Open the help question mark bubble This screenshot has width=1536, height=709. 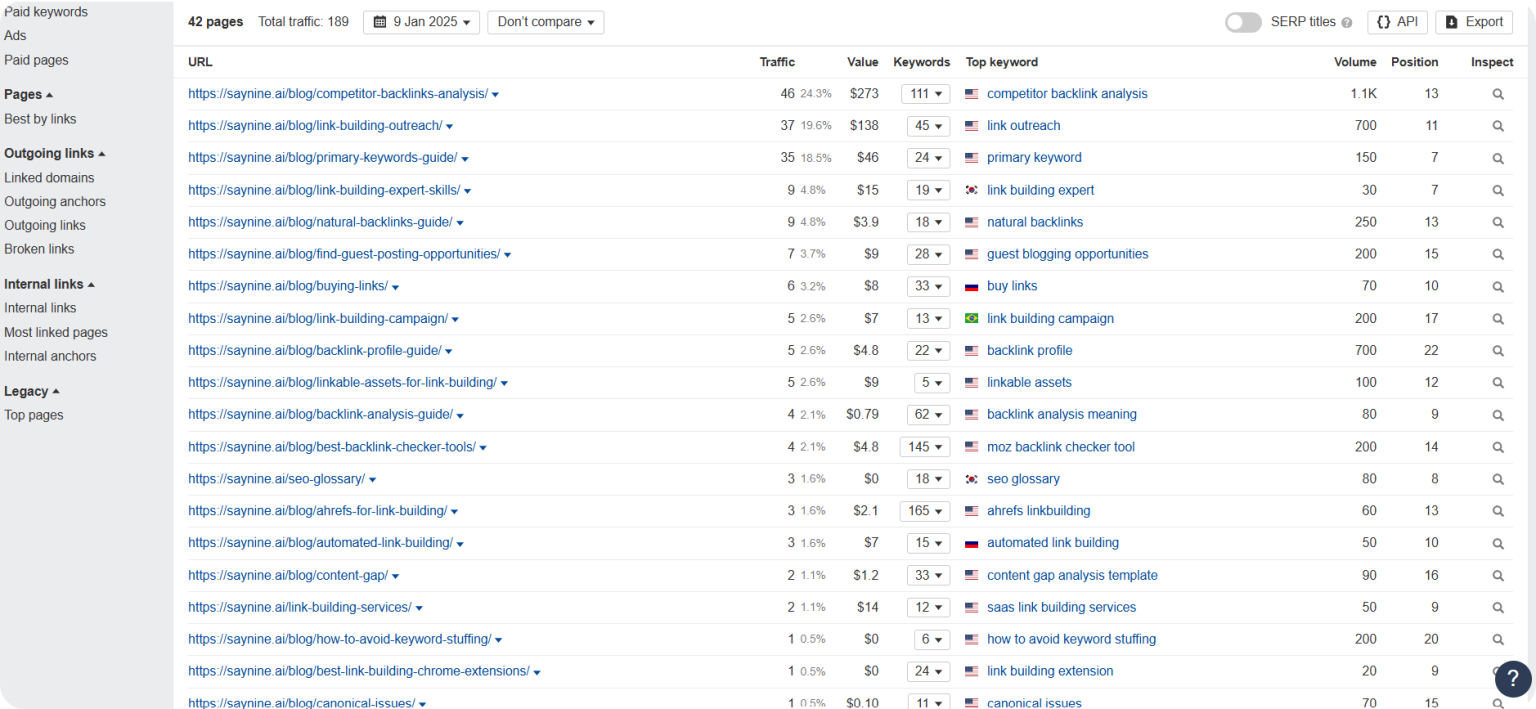click(1513, 679)
